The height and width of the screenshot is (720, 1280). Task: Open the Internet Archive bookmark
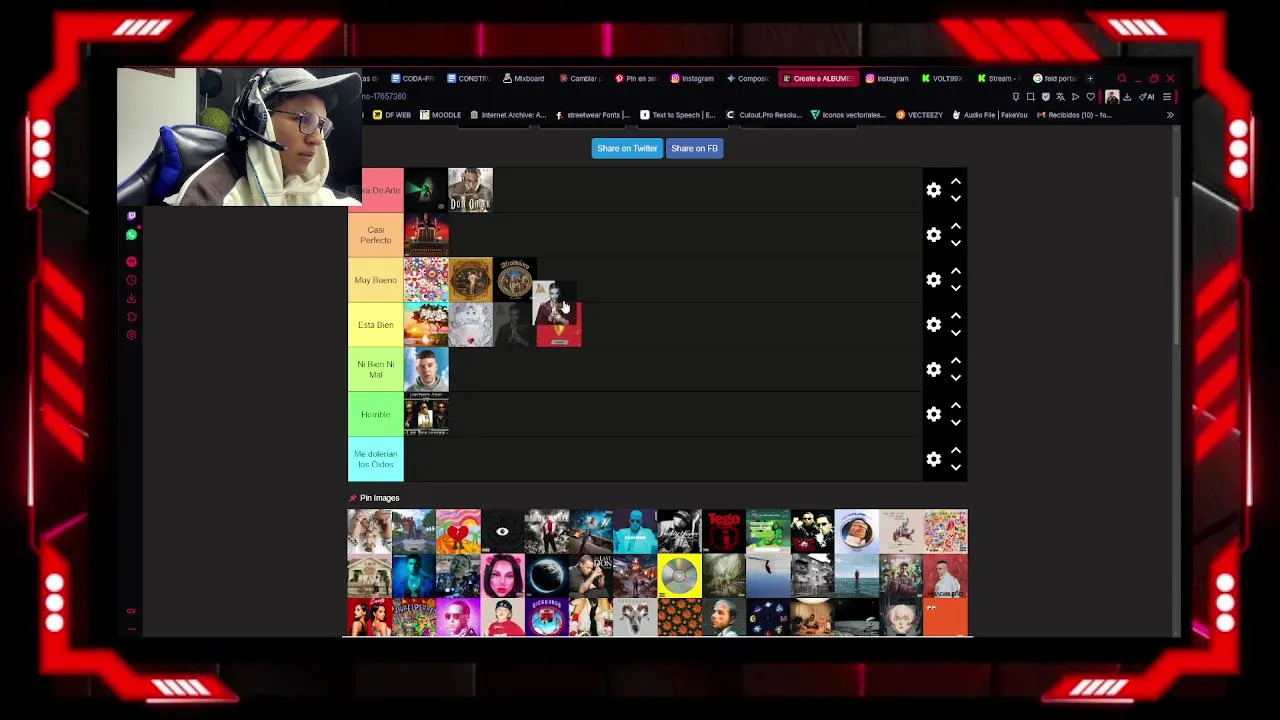tap(508, 115)
